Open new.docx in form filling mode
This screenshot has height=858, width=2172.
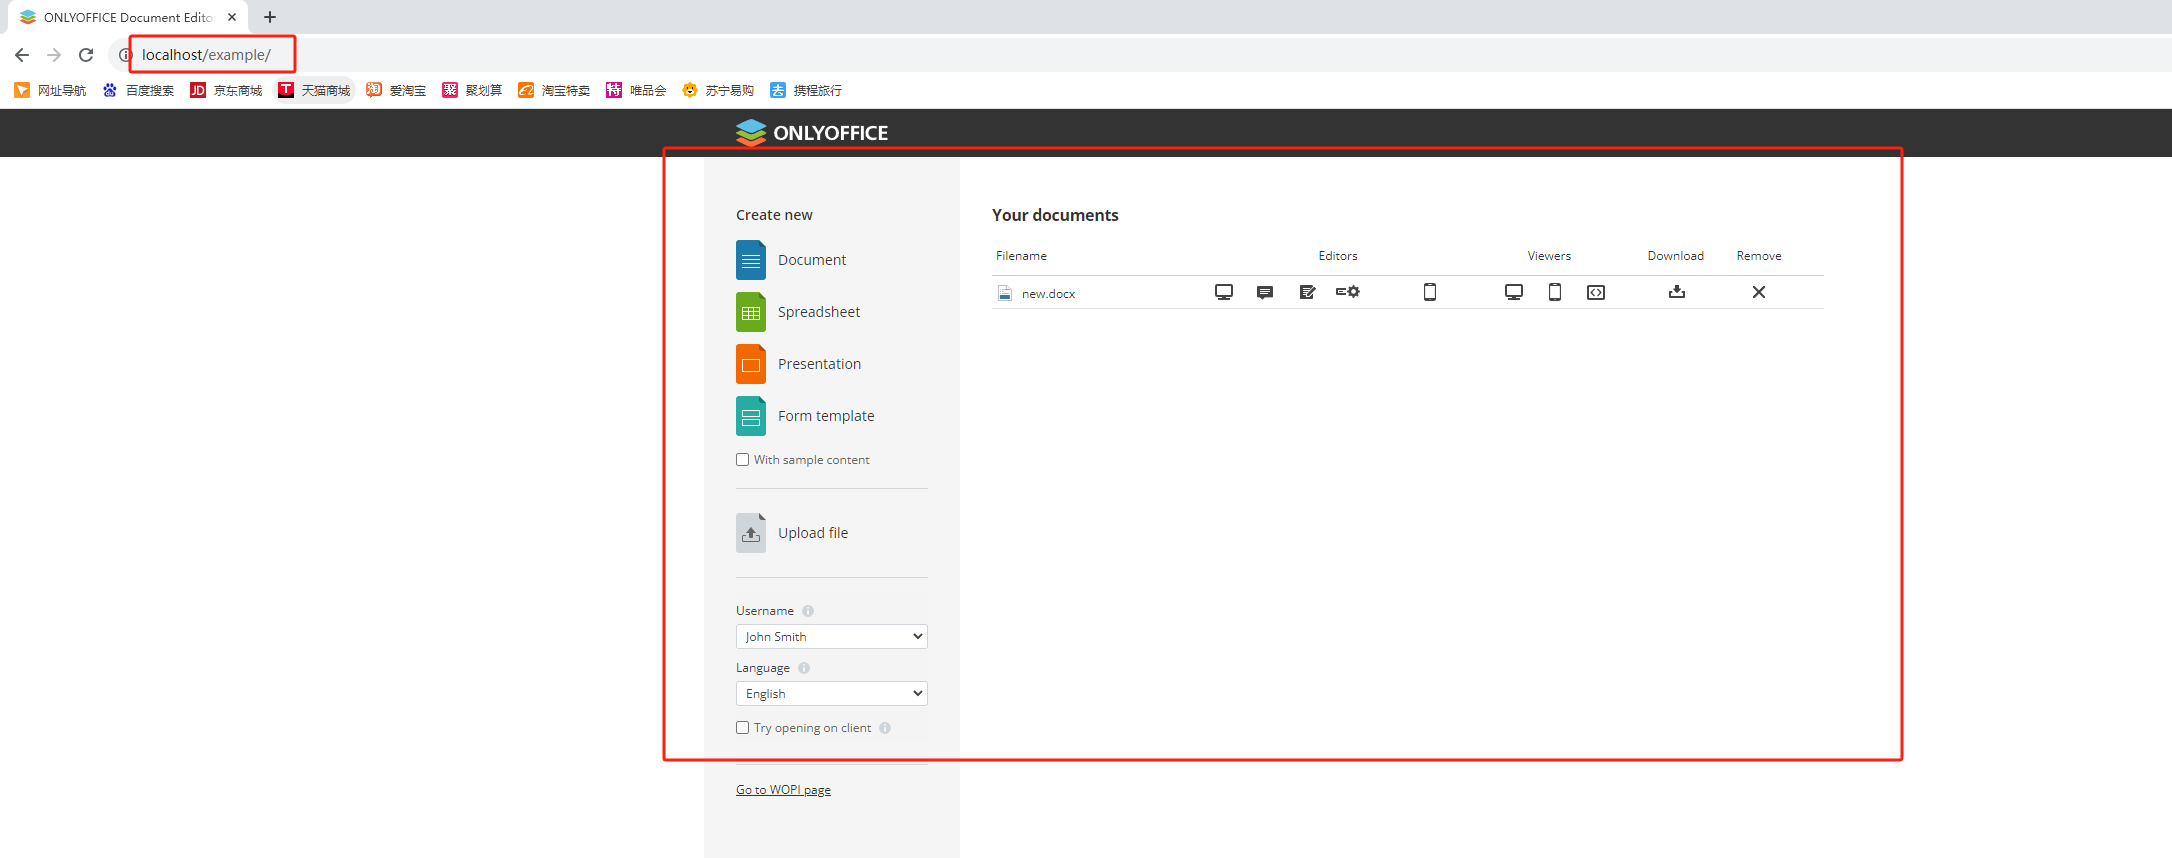tap(1348, 292)
